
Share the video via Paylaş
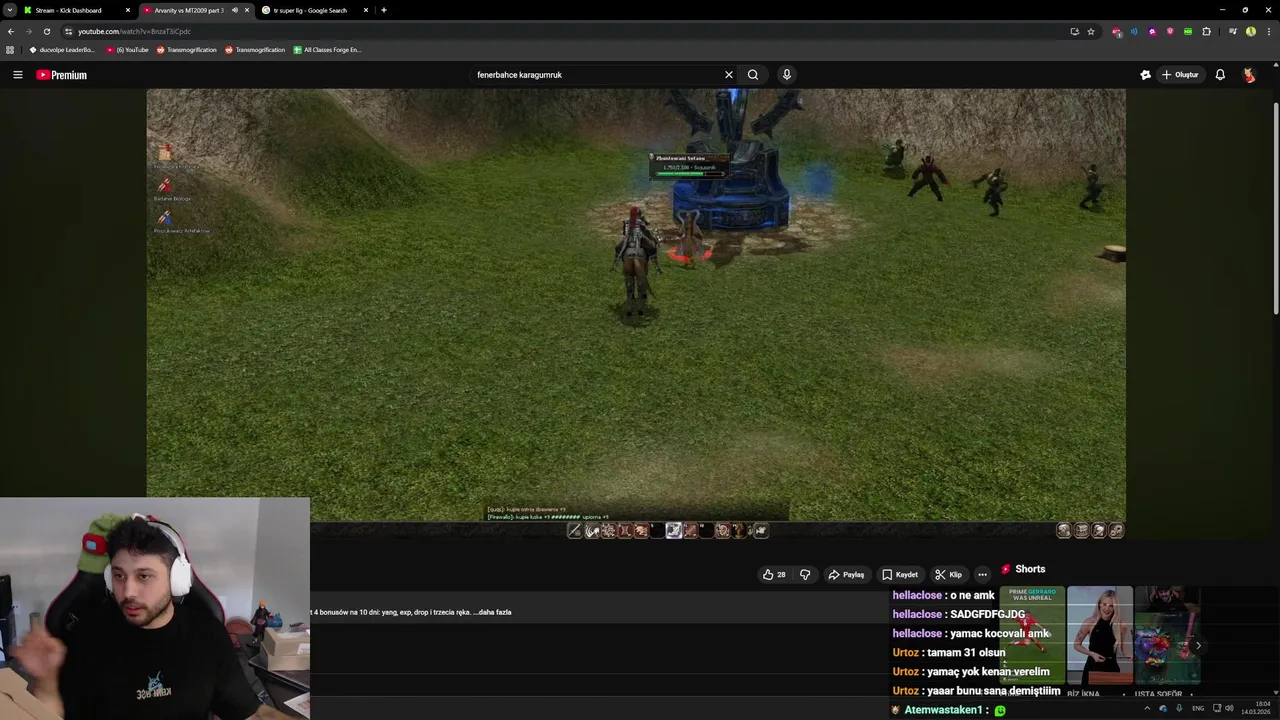click(x=846, y=575)
